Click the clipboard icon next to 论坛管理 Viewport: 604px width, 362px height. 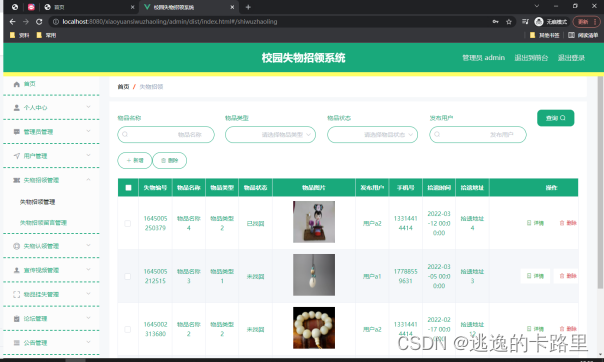click(x=17, y=318)
